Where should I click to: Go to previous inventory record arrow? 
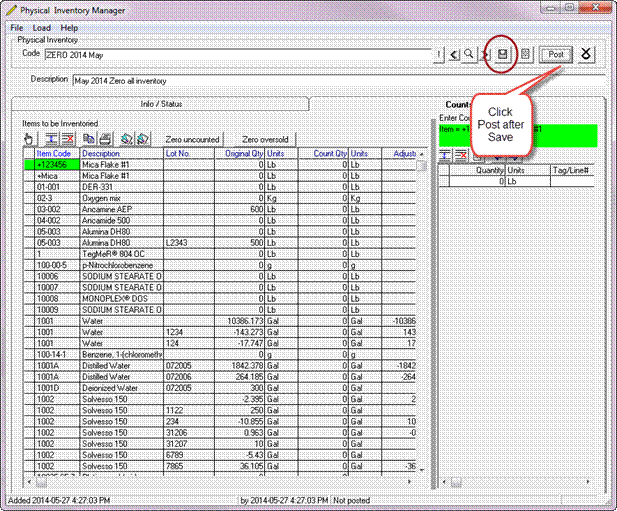point(454,55)
